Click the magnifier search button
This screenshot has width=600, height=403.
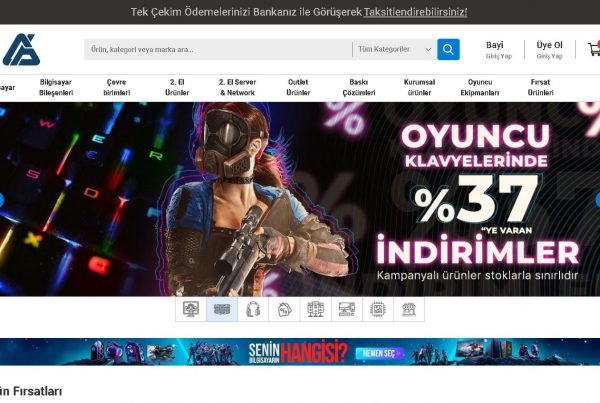click(448, 49)
